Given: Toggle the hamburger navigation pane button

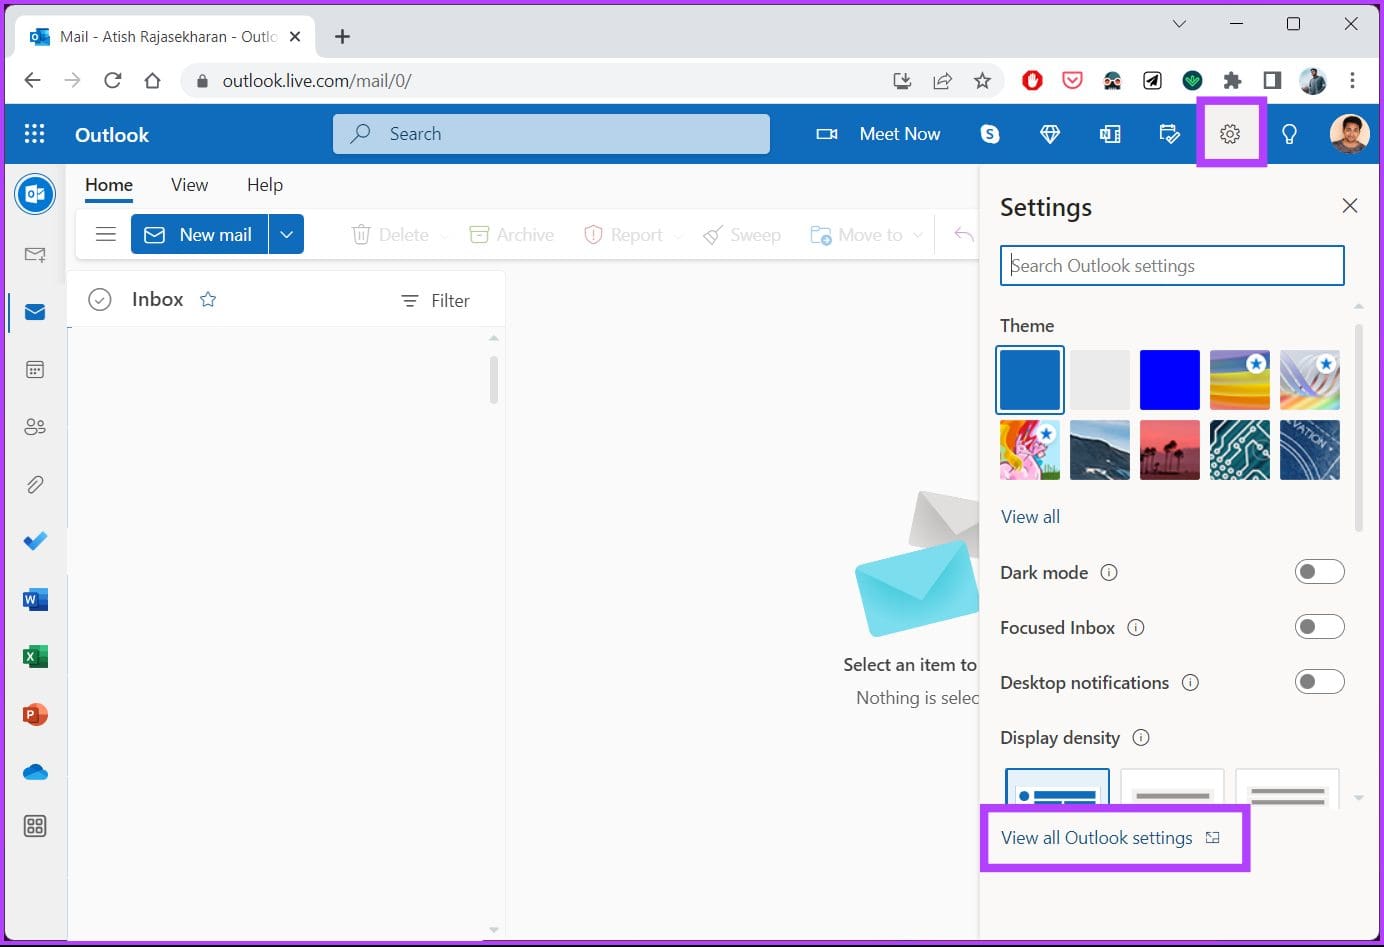Looking at the screenshot, I should coord(105,234).
